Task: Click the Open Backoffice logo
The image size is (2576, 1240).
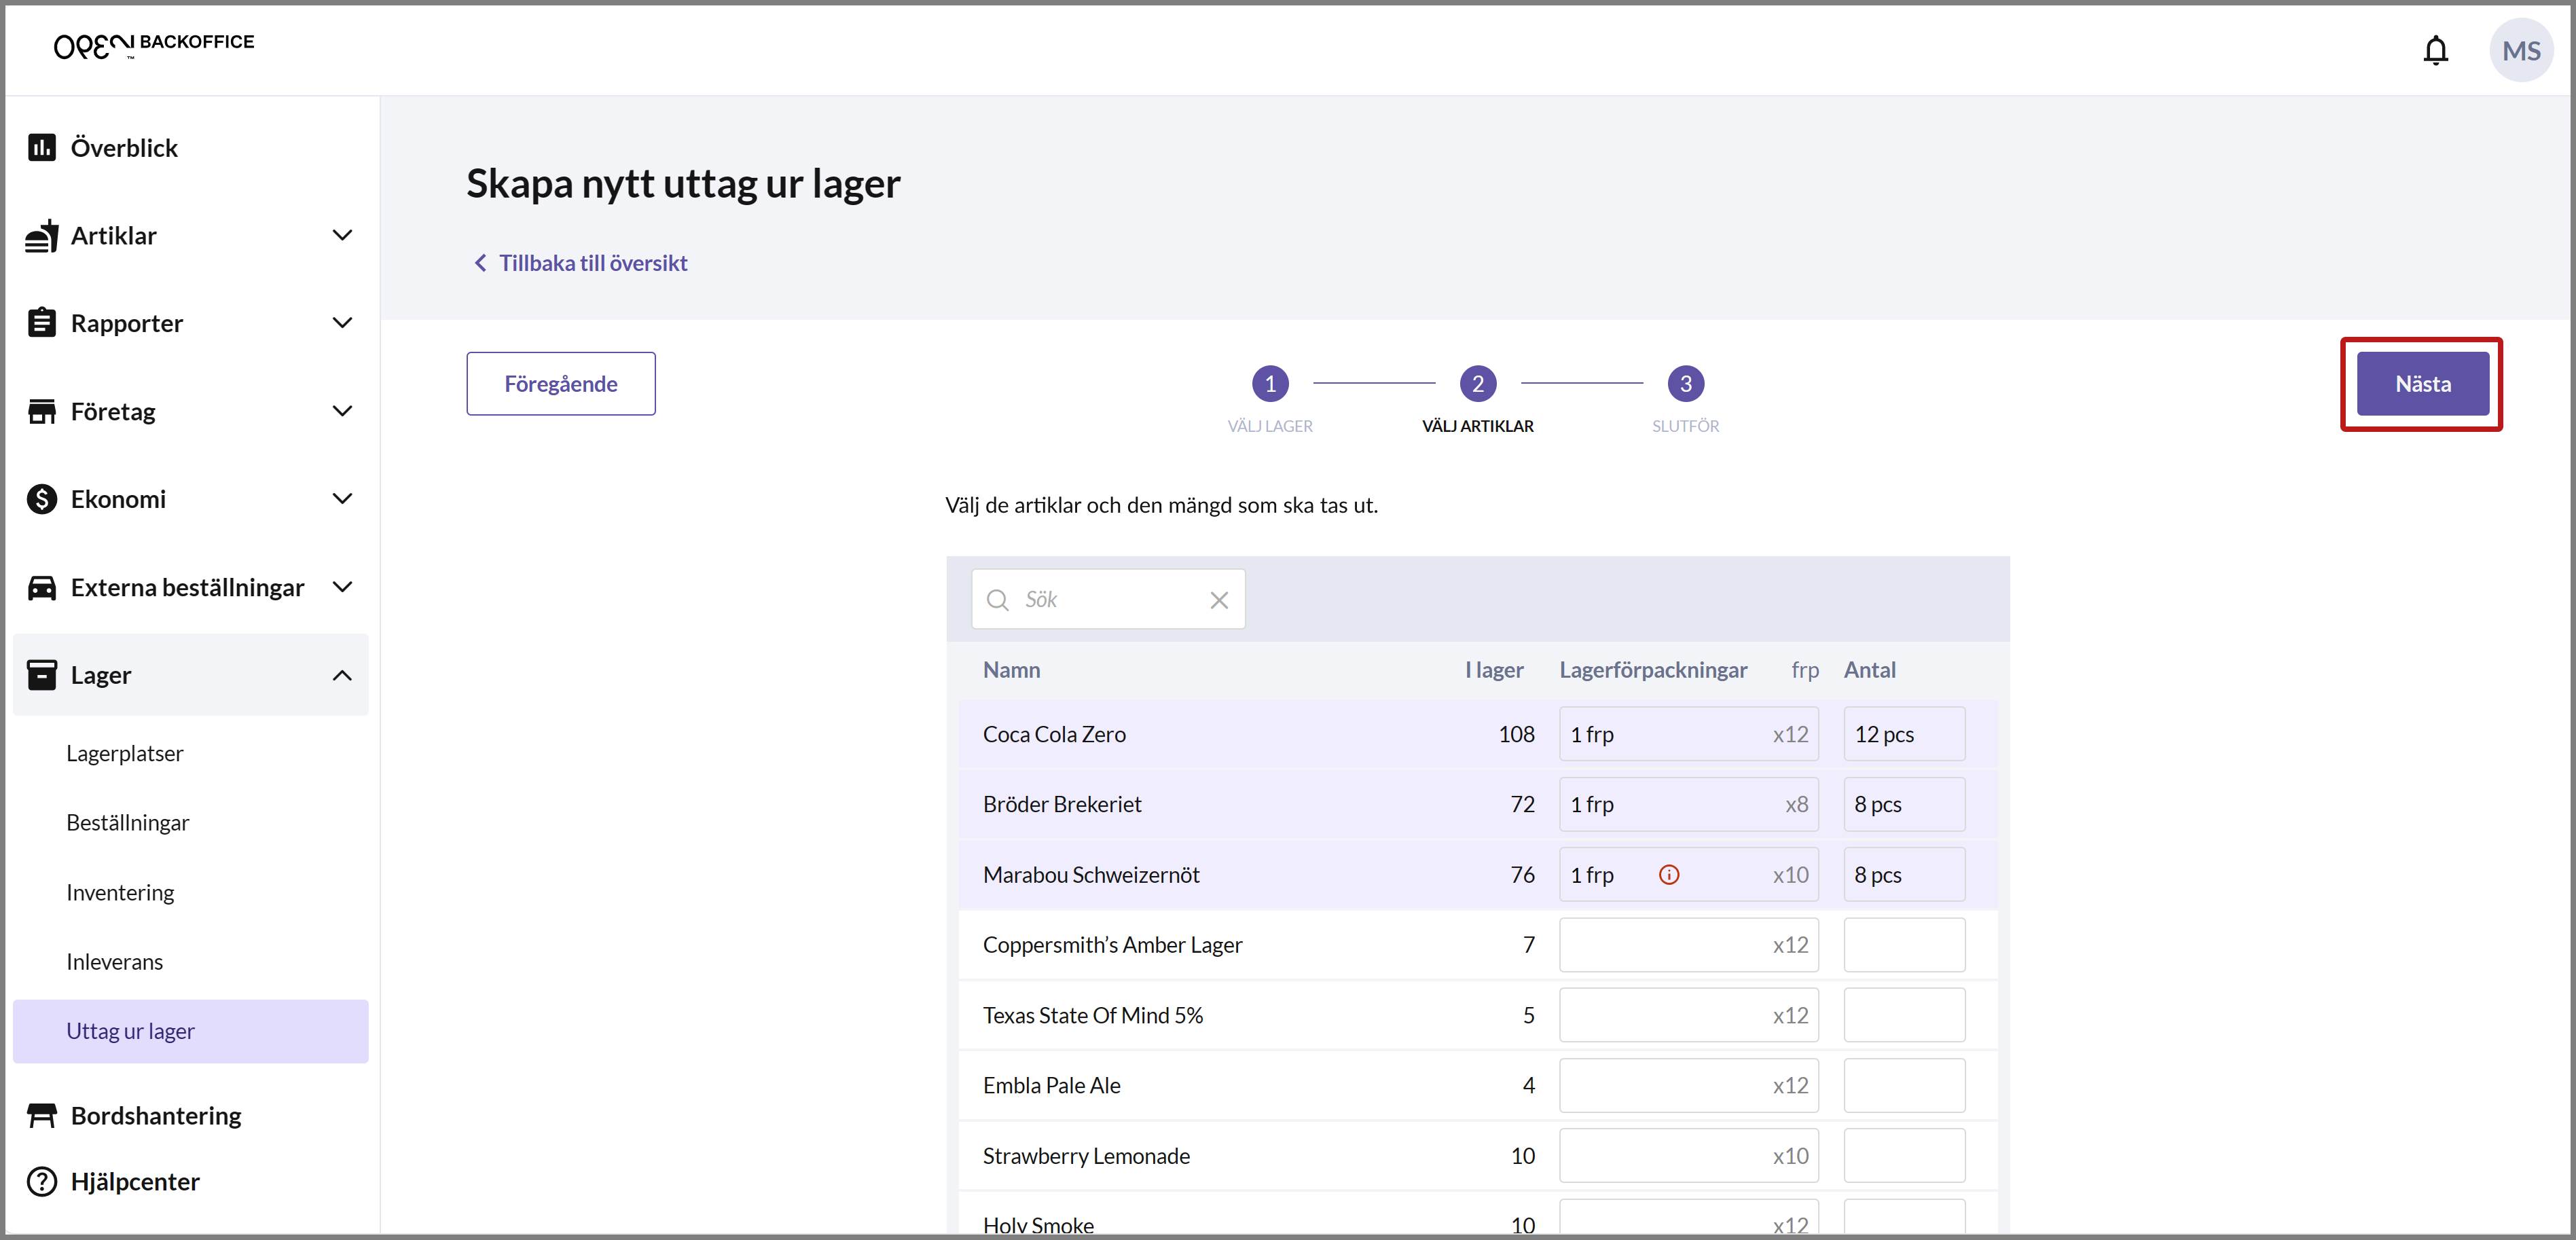Action: 154,45
